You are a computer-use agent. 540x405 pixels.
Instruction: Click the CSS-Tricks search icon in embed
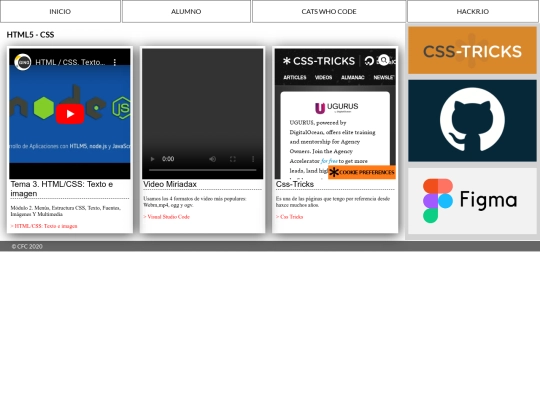384,60
